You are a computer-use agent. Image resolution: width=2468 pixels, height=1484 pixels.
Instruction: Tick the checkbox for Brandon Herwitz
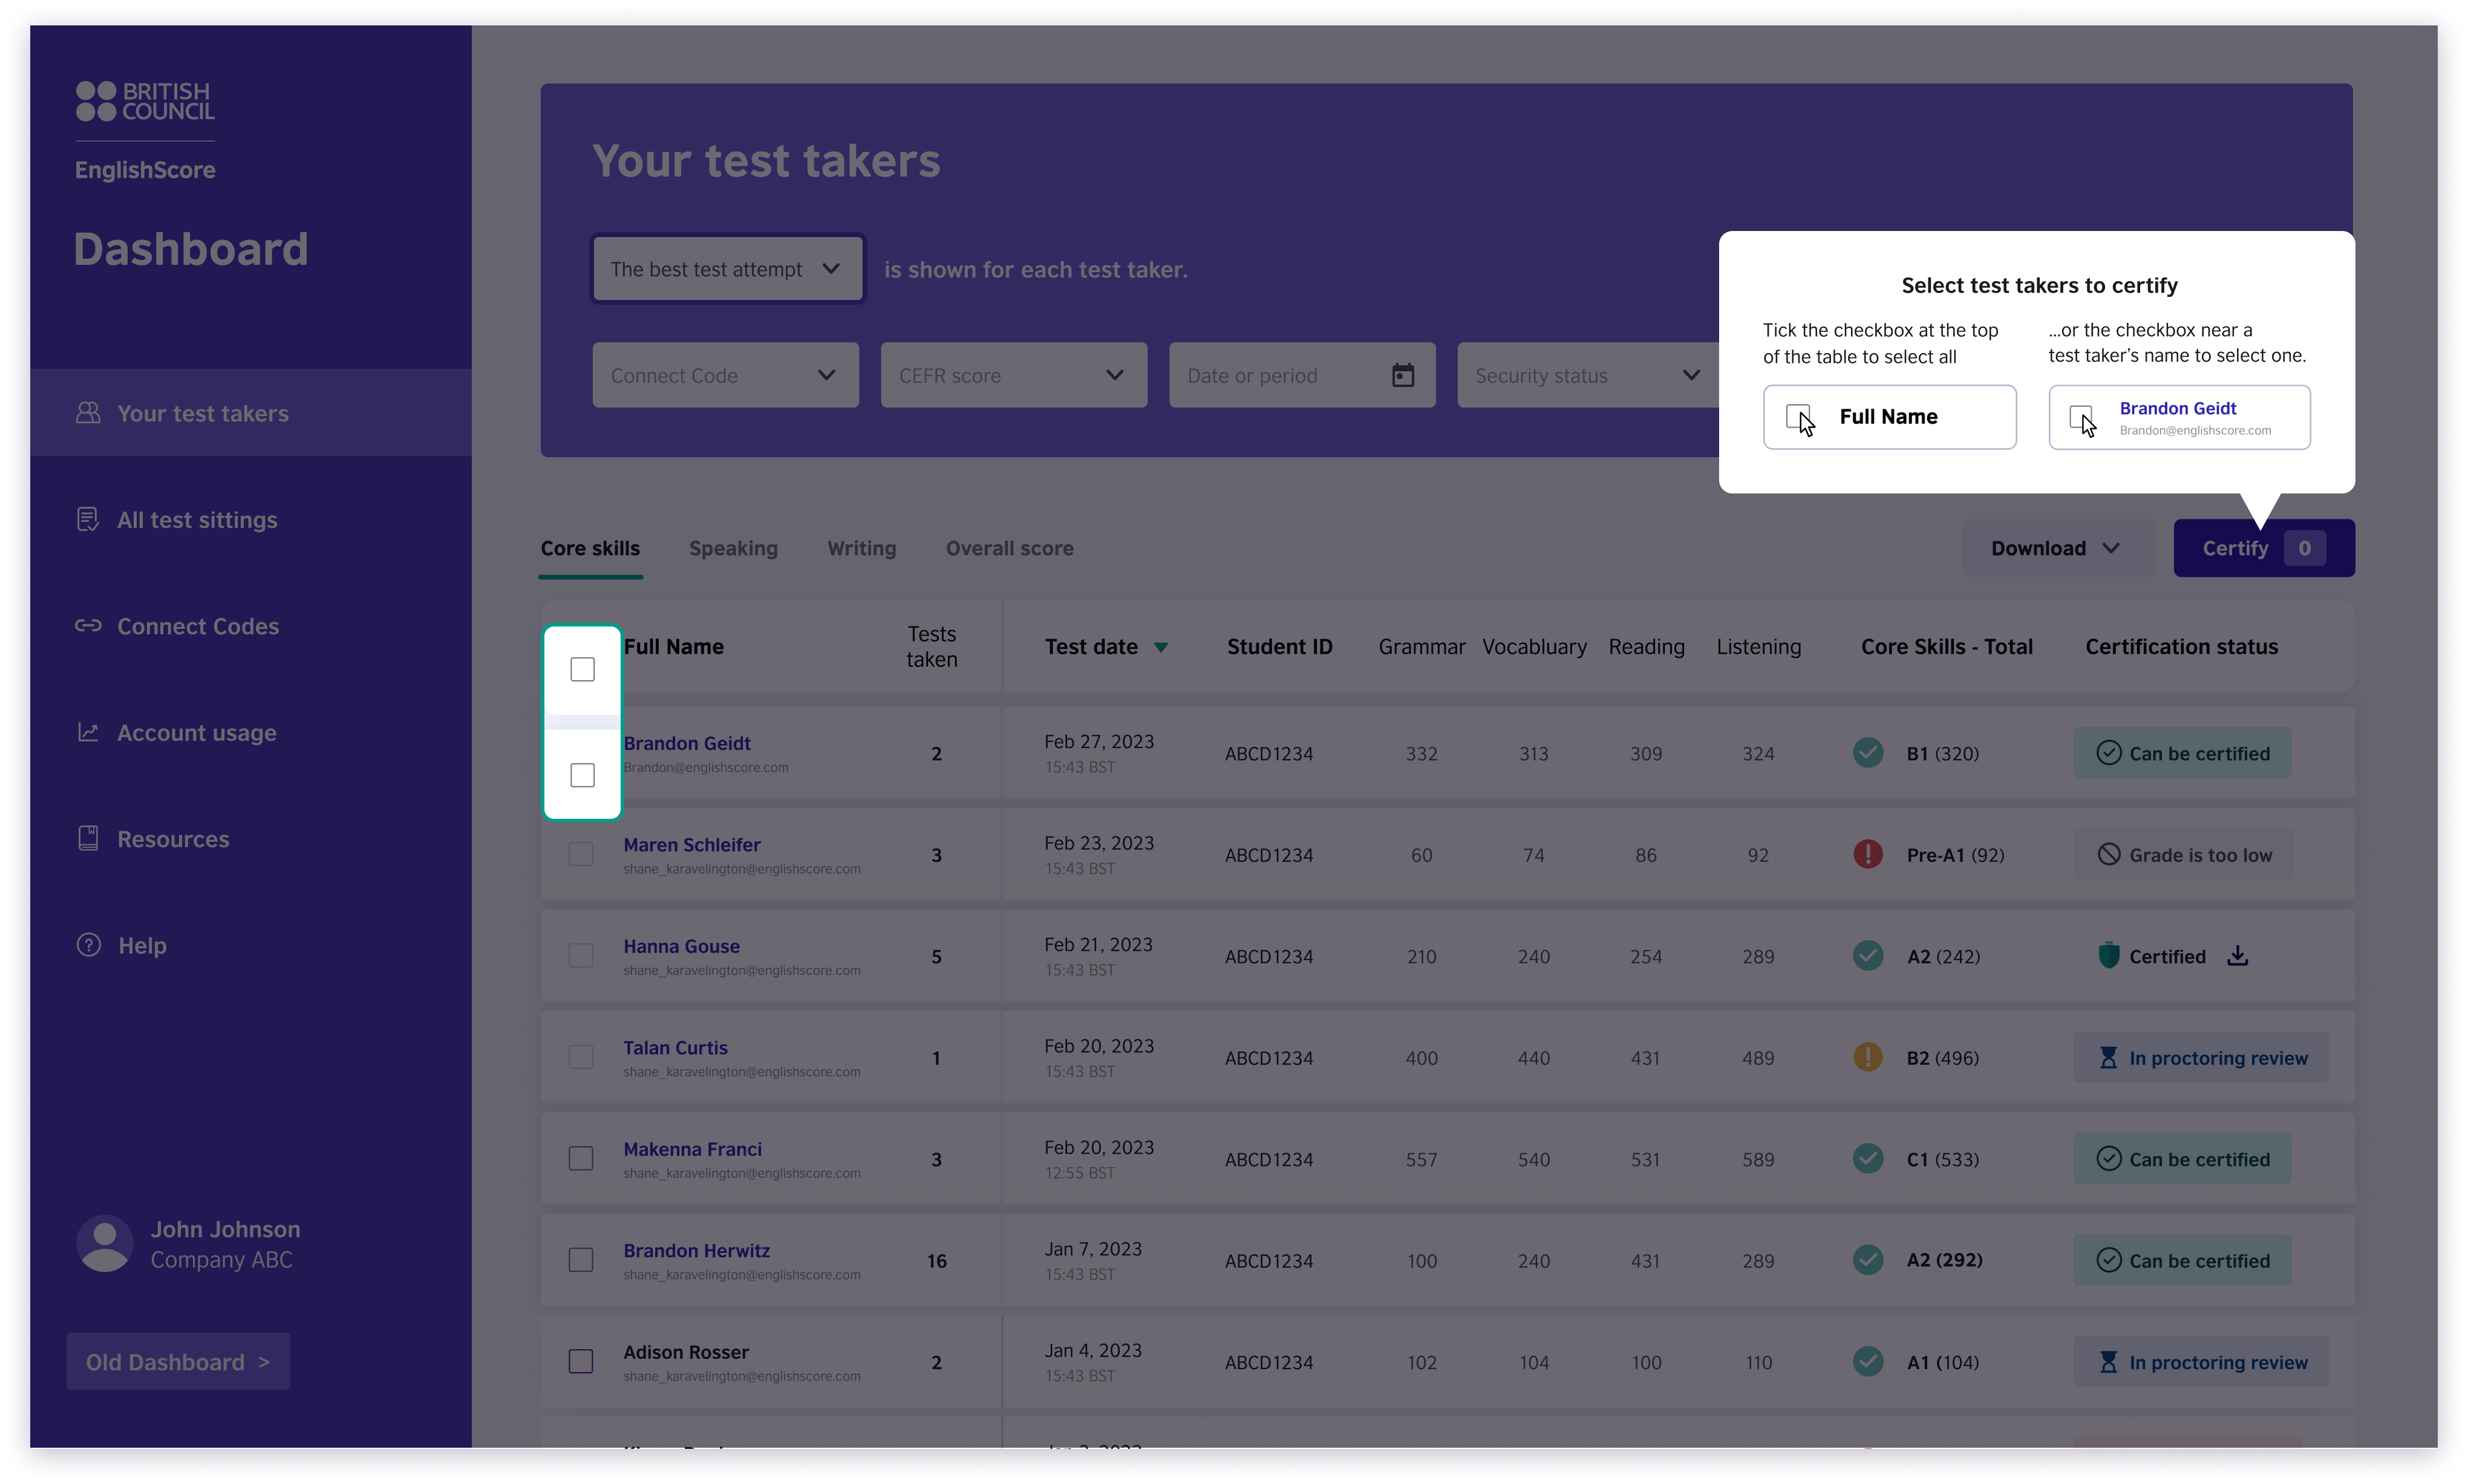[580, 1260]
